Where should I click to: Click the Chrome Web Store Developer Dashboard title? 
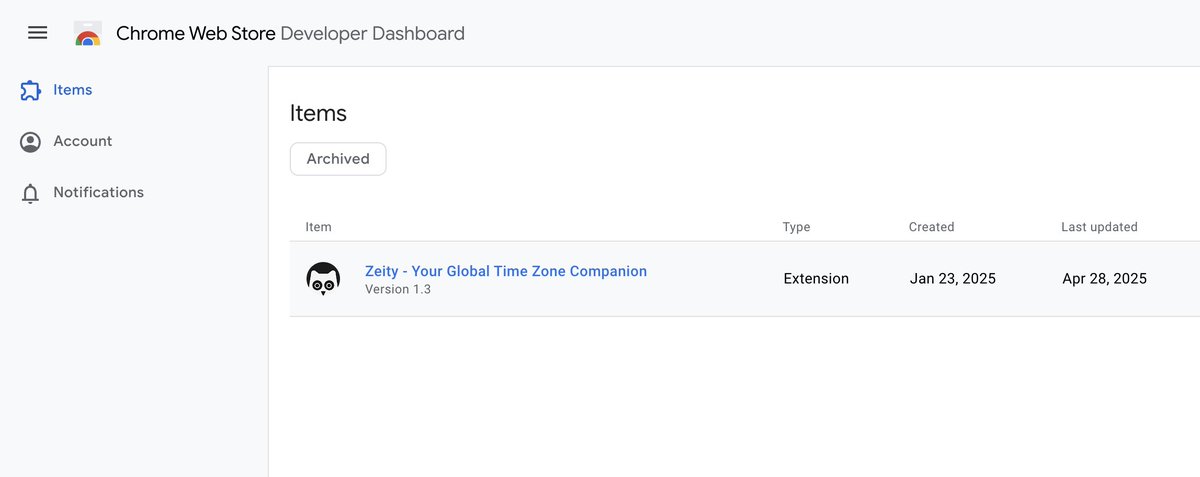point(290,33)
